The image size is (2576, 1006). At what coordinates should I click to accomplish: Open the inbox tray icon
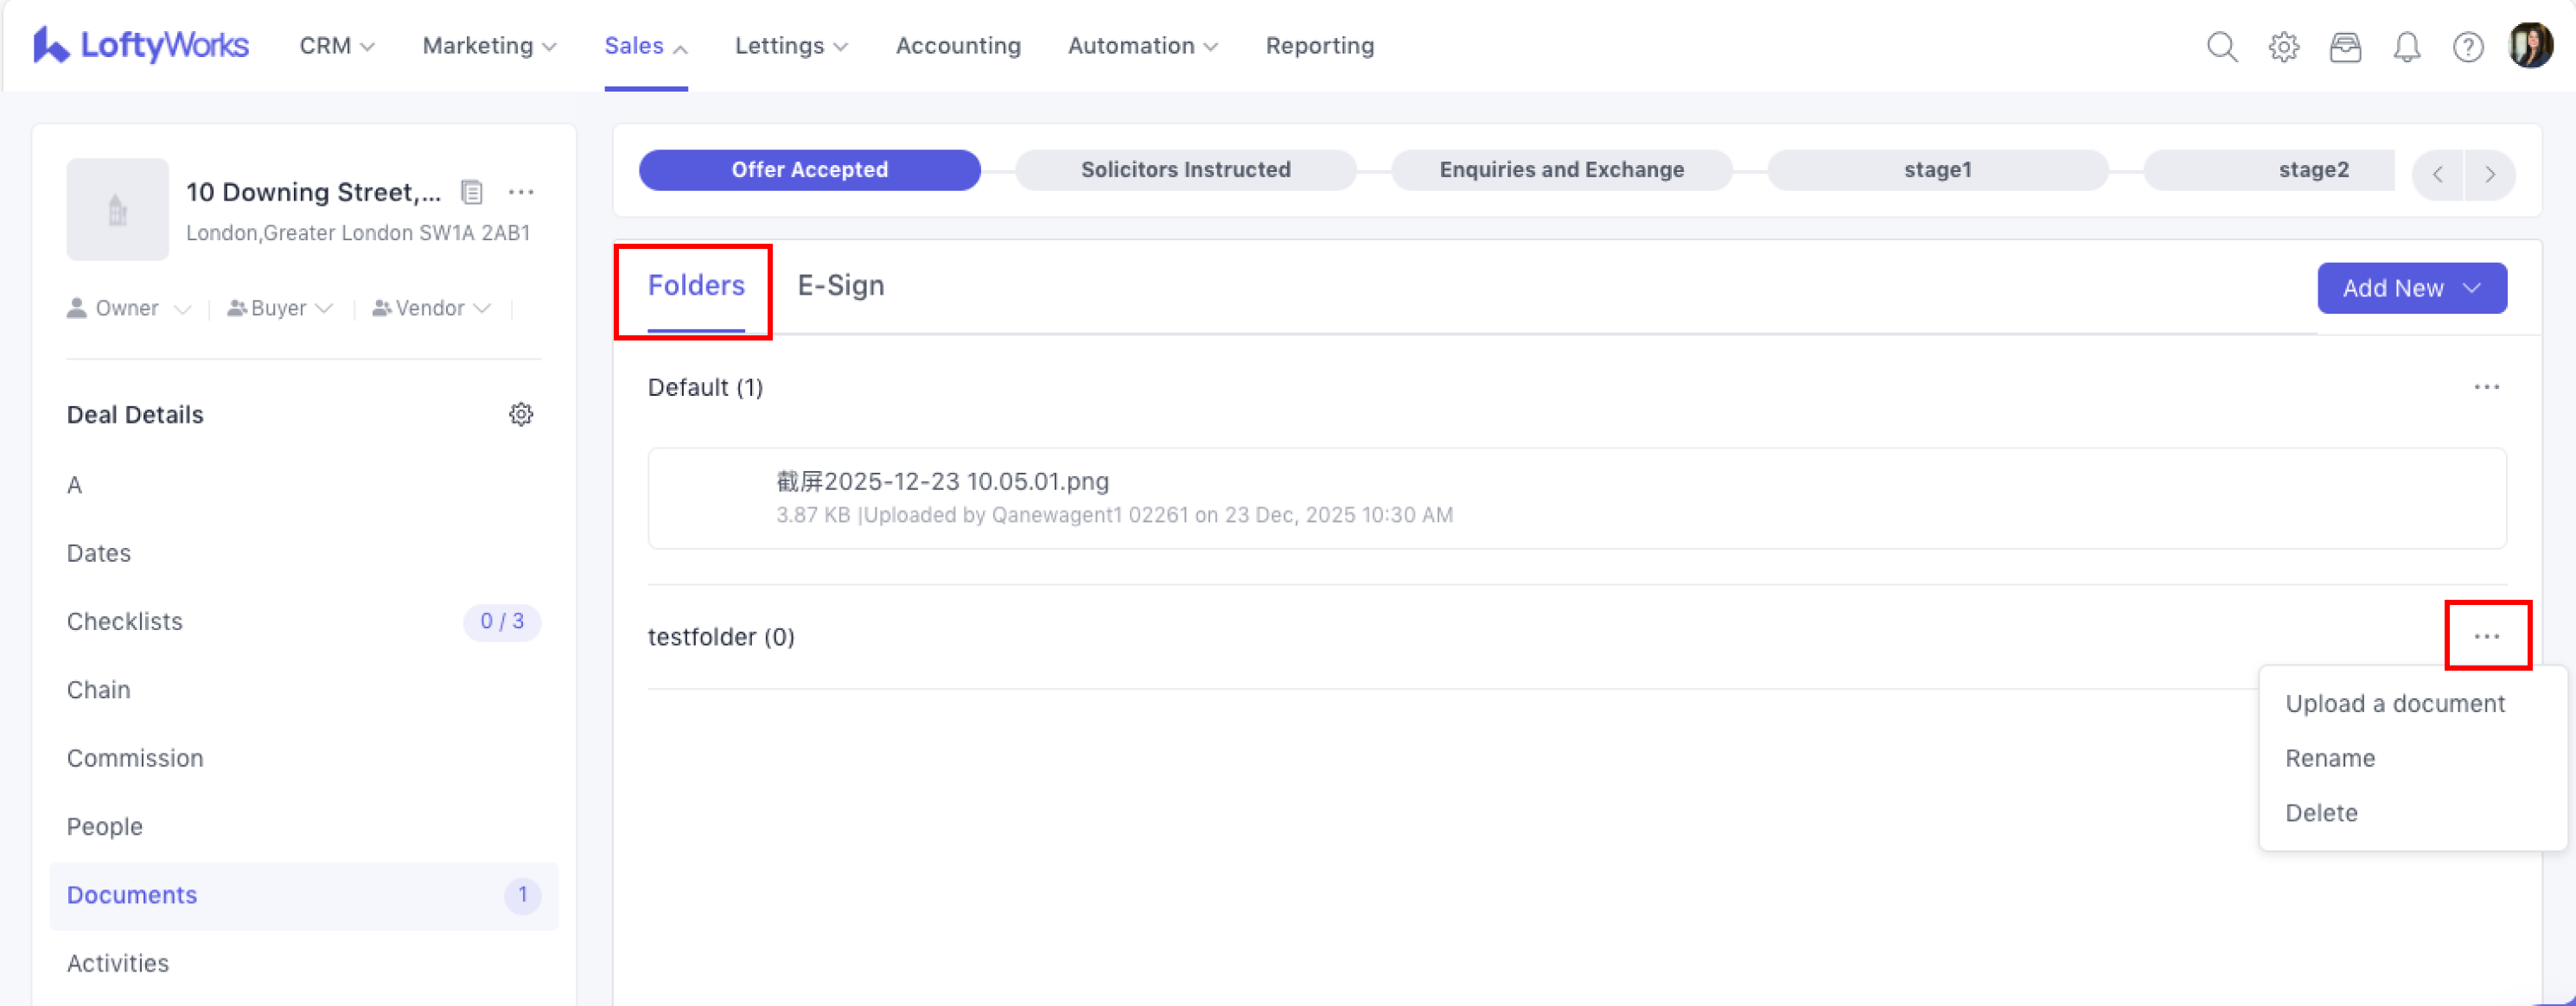point(2344,47)
